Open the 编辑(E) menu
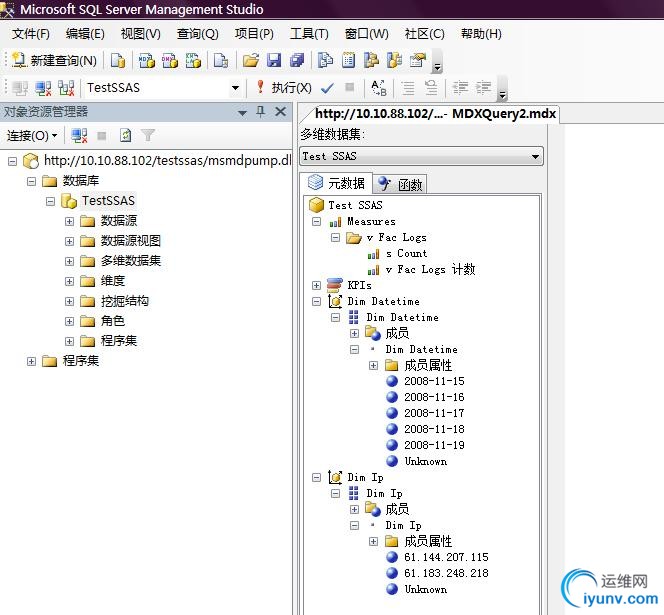The height and width of the screenshot is (615, 664). 85,34
